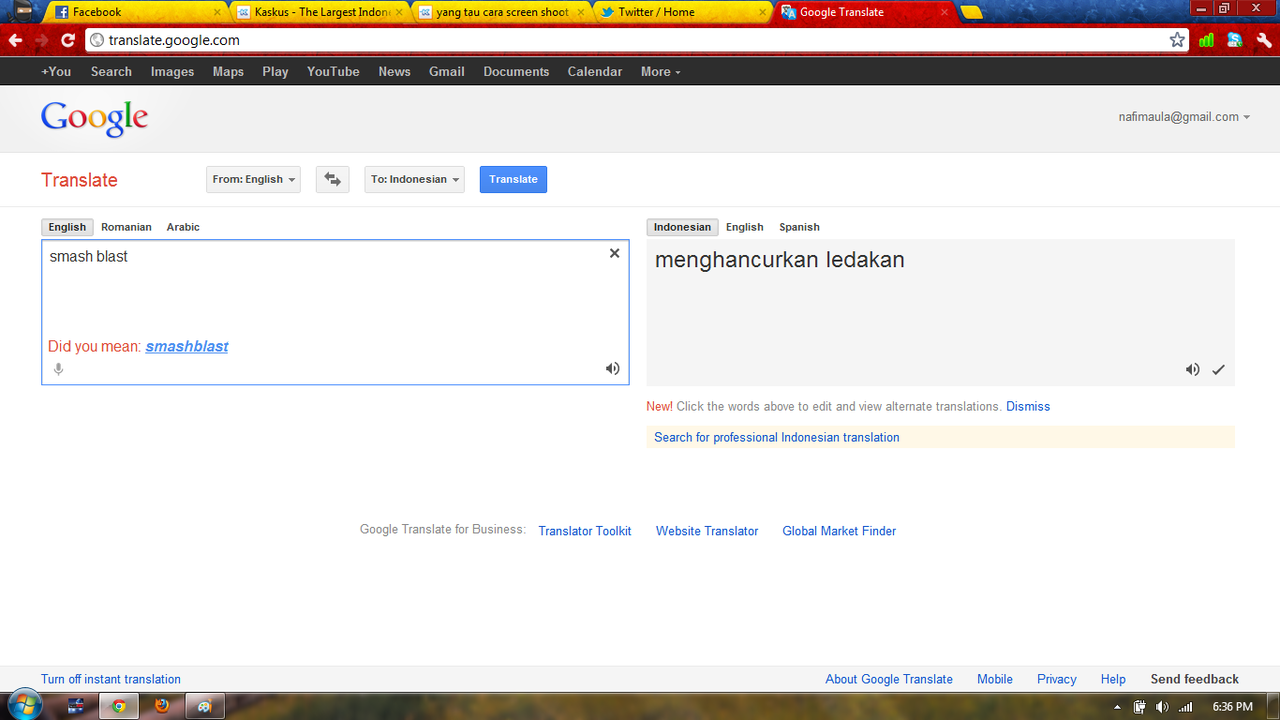Open Calendar in the Google bar

click(595, 71)
